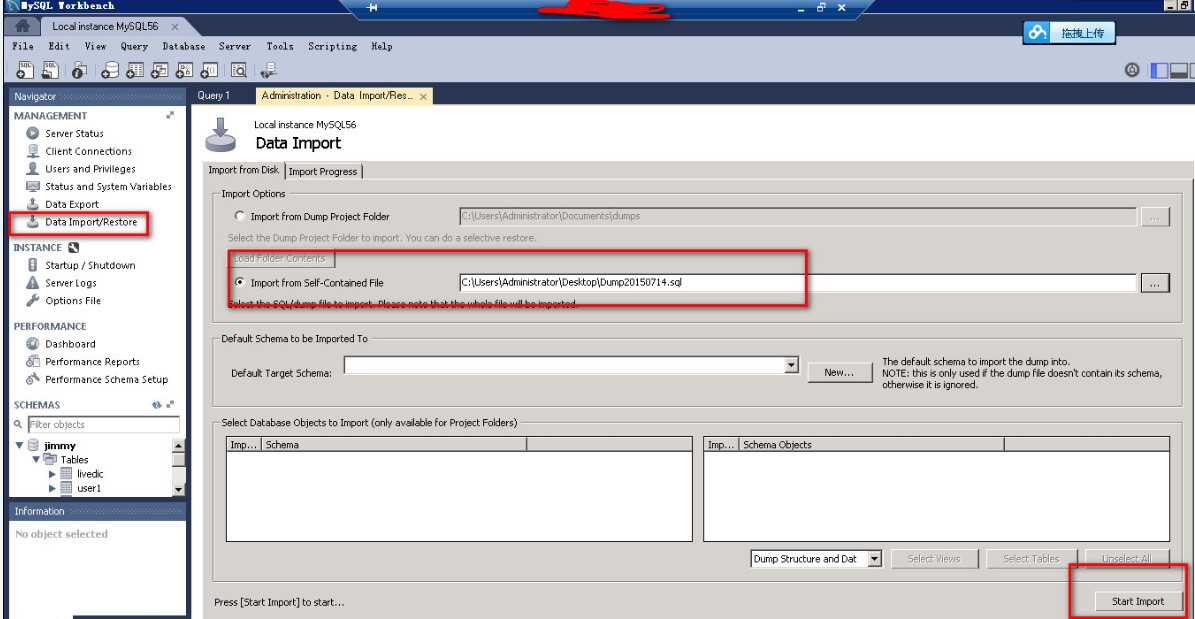Image resolution: width=1195 pixels, height=619 pixels.
Task: Open the Edit menu
Action: [x=59, y=47]
